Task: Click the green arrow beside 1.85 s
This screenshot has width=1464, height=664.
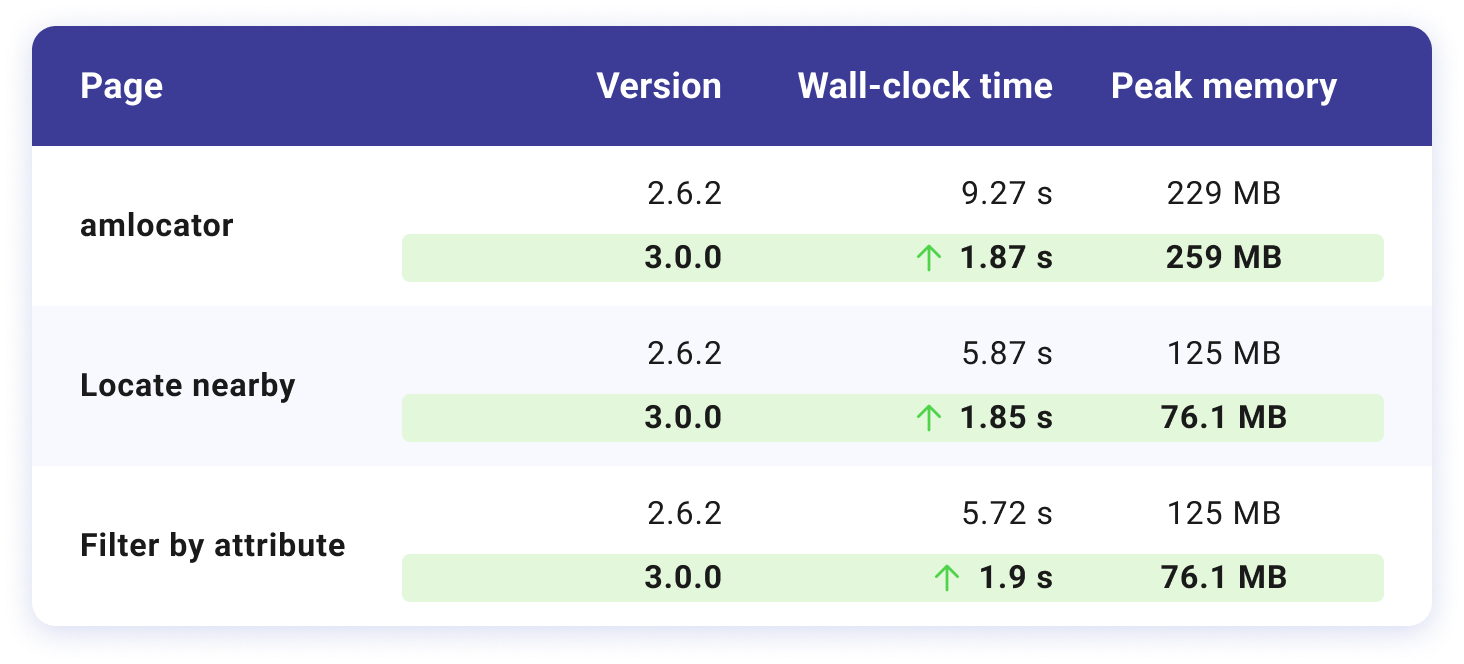Action: 929,419
